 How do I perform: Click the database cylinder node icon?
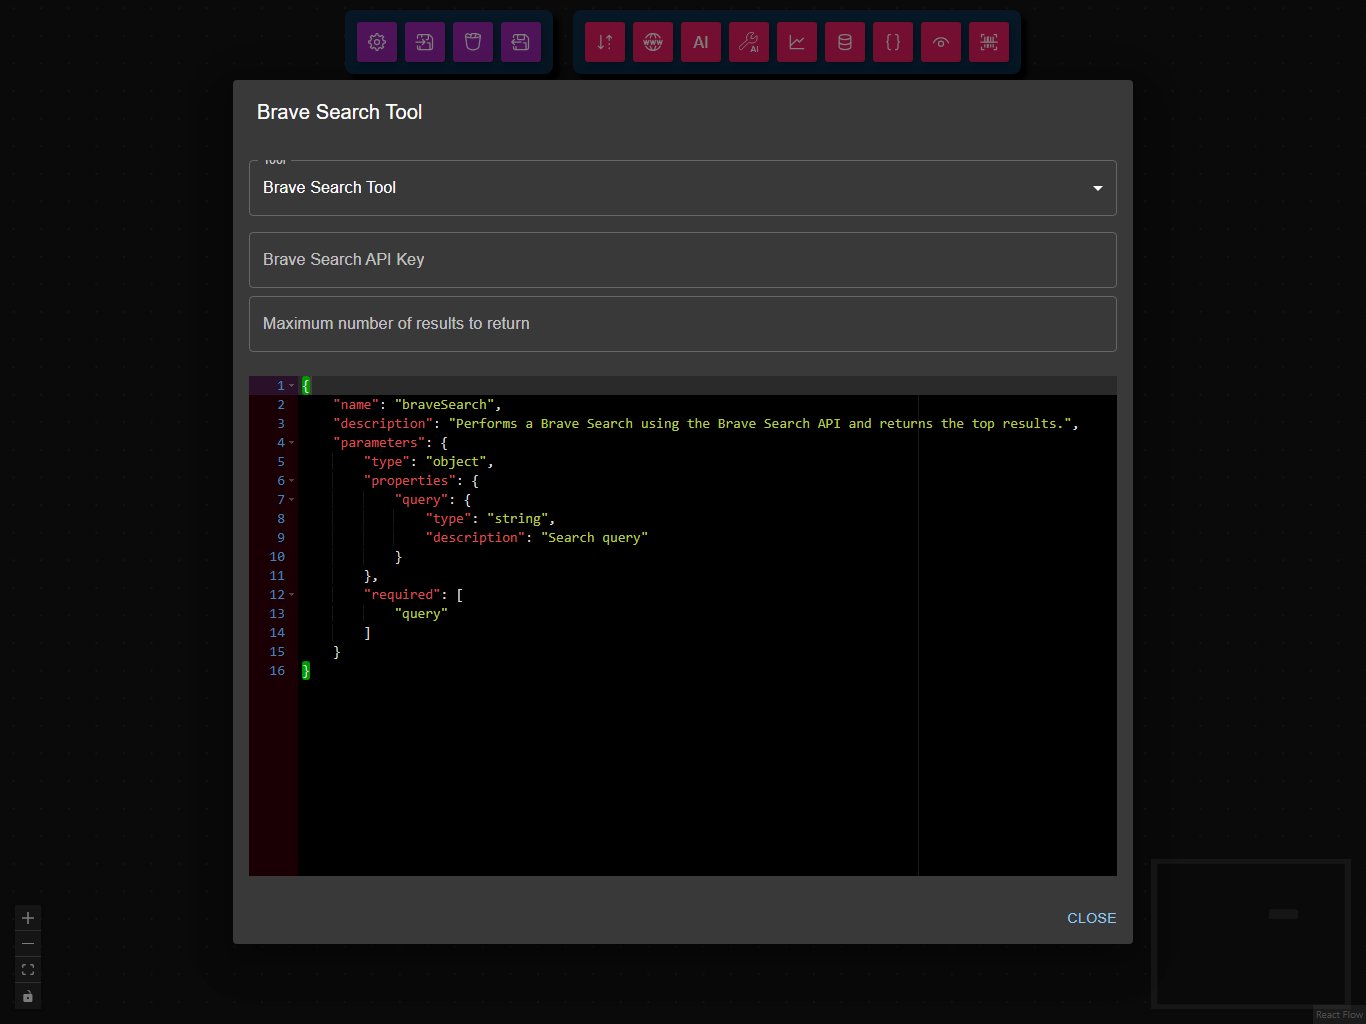click(x=845, y=42)
